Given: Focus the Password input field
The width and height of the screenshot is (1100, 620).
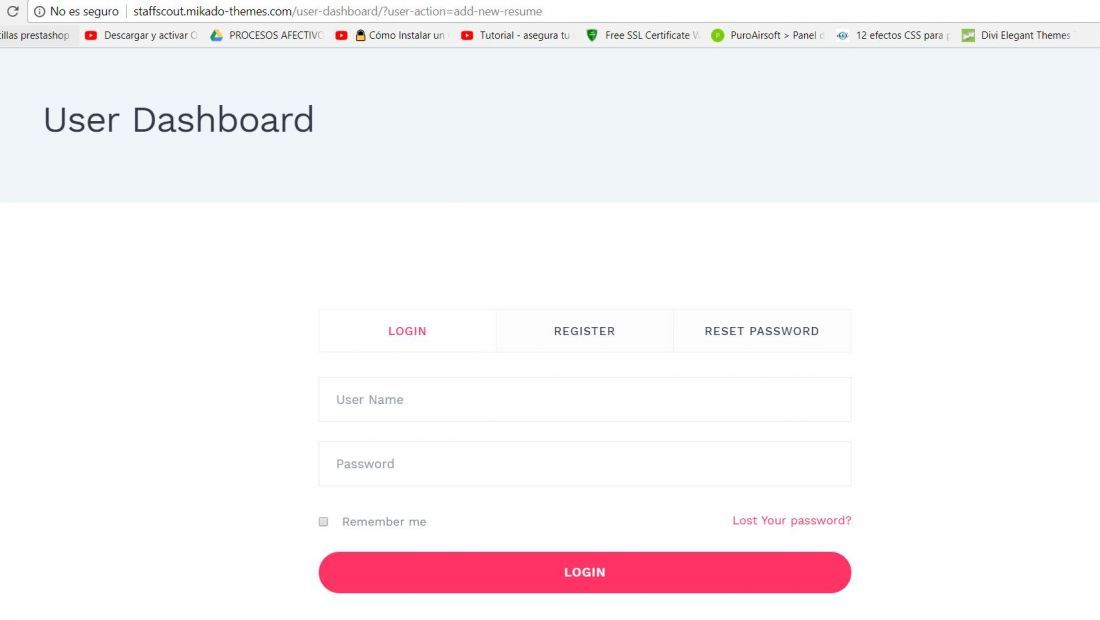Looking at the screenshot, I should tap(585, 464).
